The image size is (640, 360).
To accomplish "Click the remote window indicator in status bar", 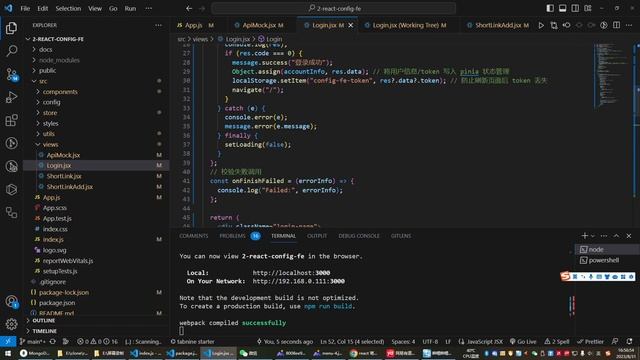I will pos(8,341).
